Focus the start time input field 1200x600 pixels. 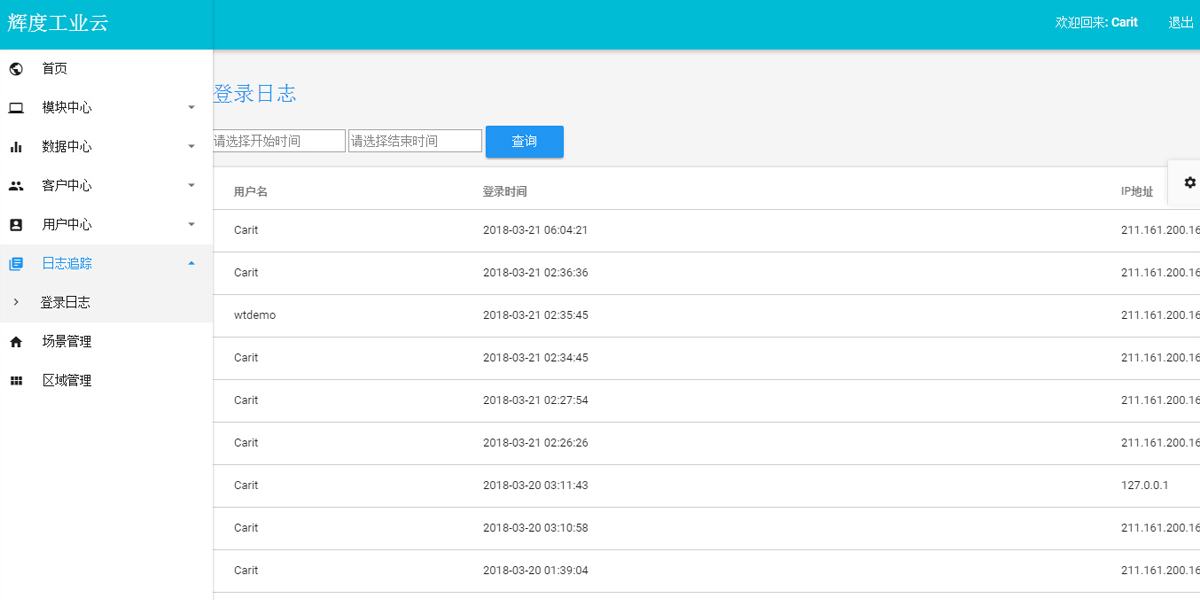[278, 141]
